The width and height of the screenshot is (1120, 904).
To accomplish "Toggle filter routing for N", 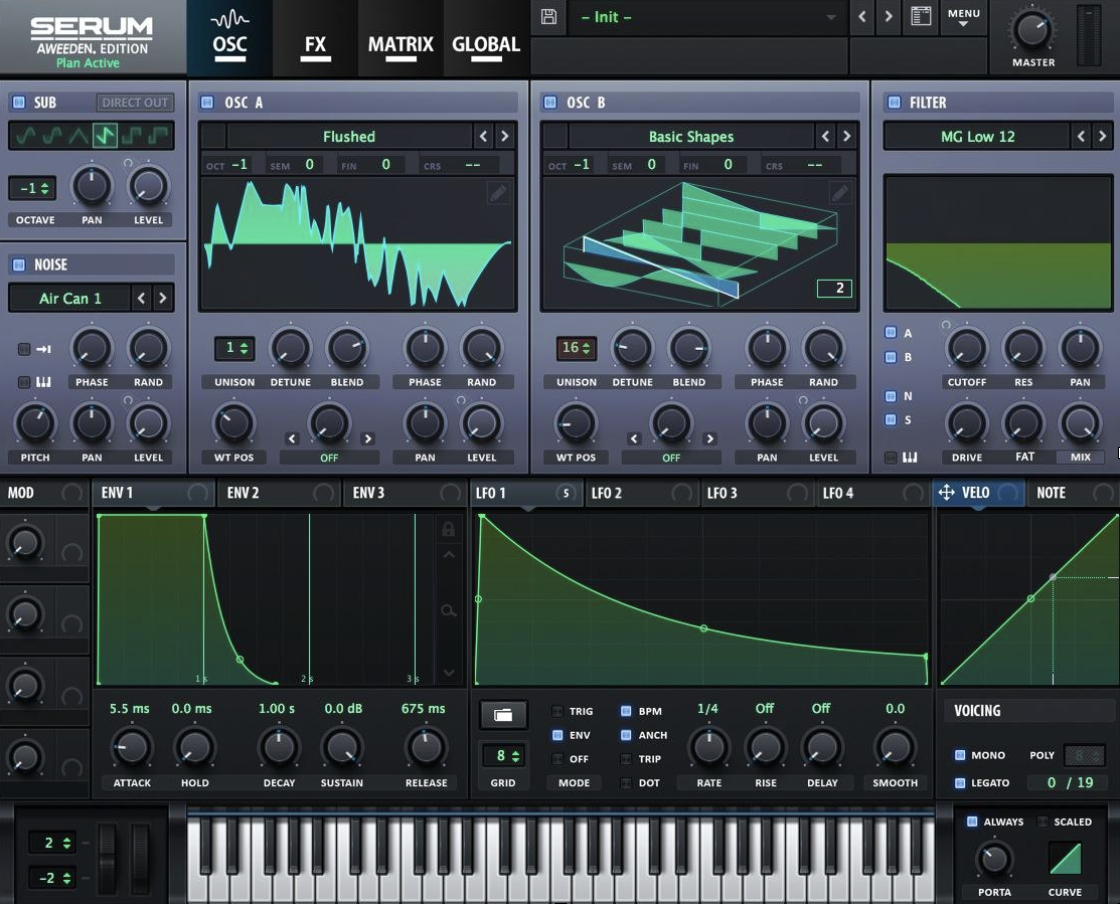I will 891,396.
